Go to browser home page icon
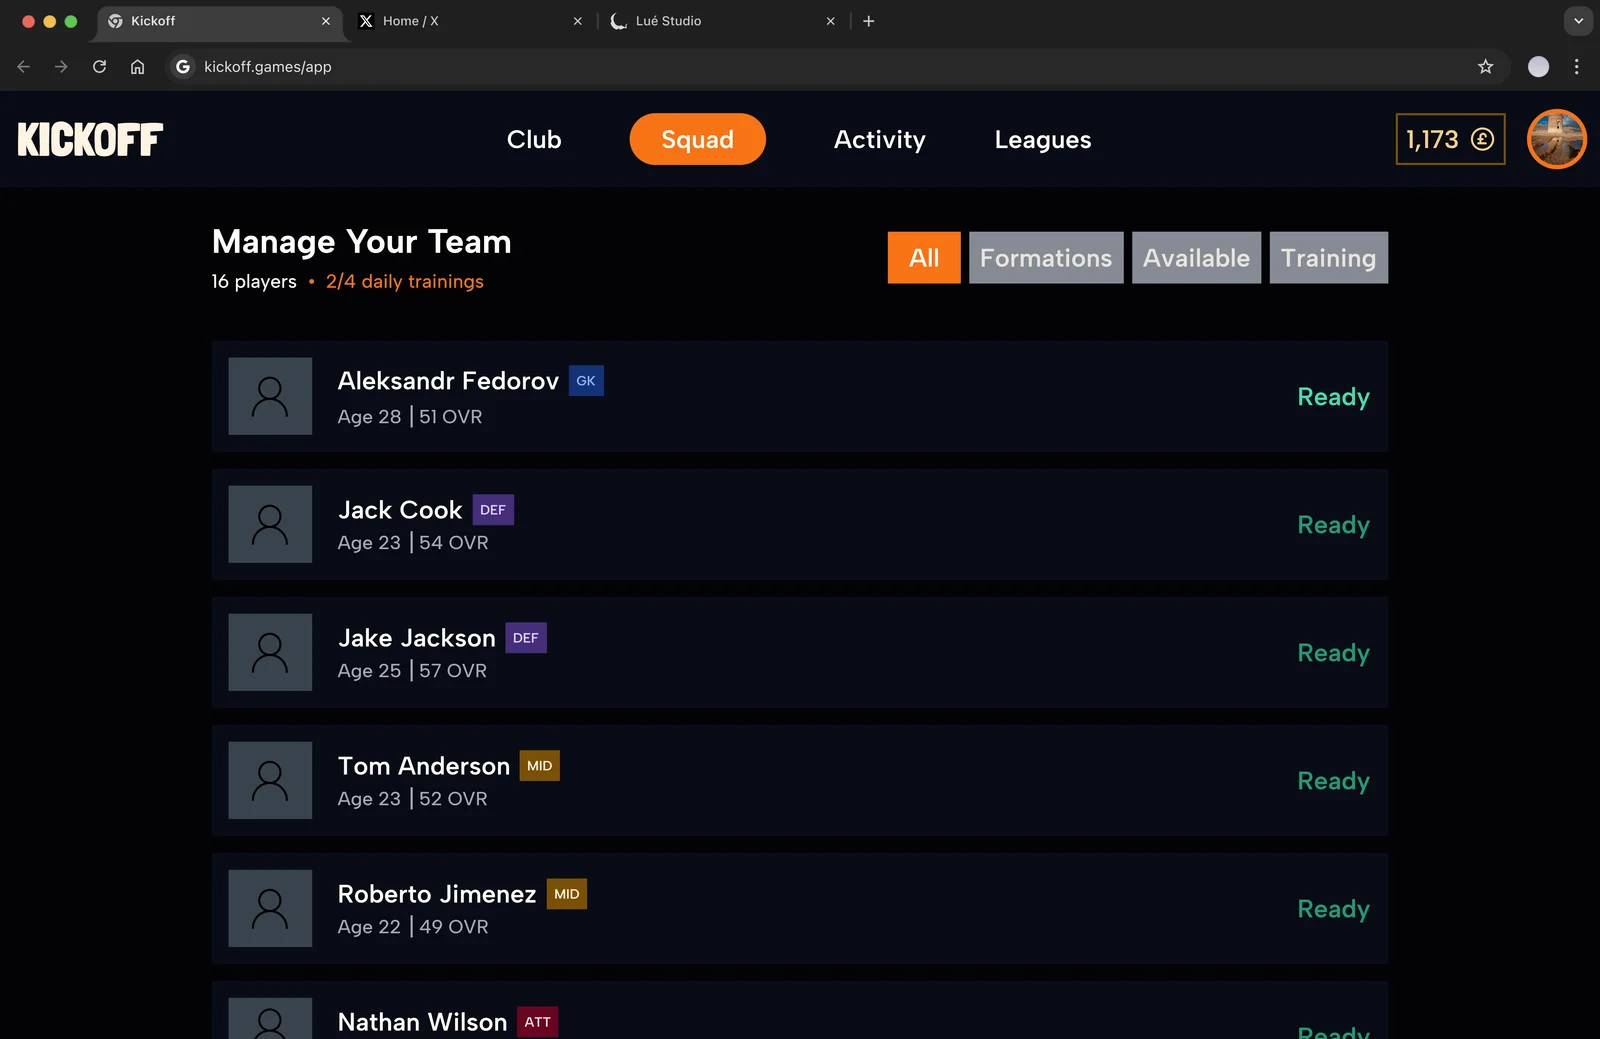 pos(137,67)
